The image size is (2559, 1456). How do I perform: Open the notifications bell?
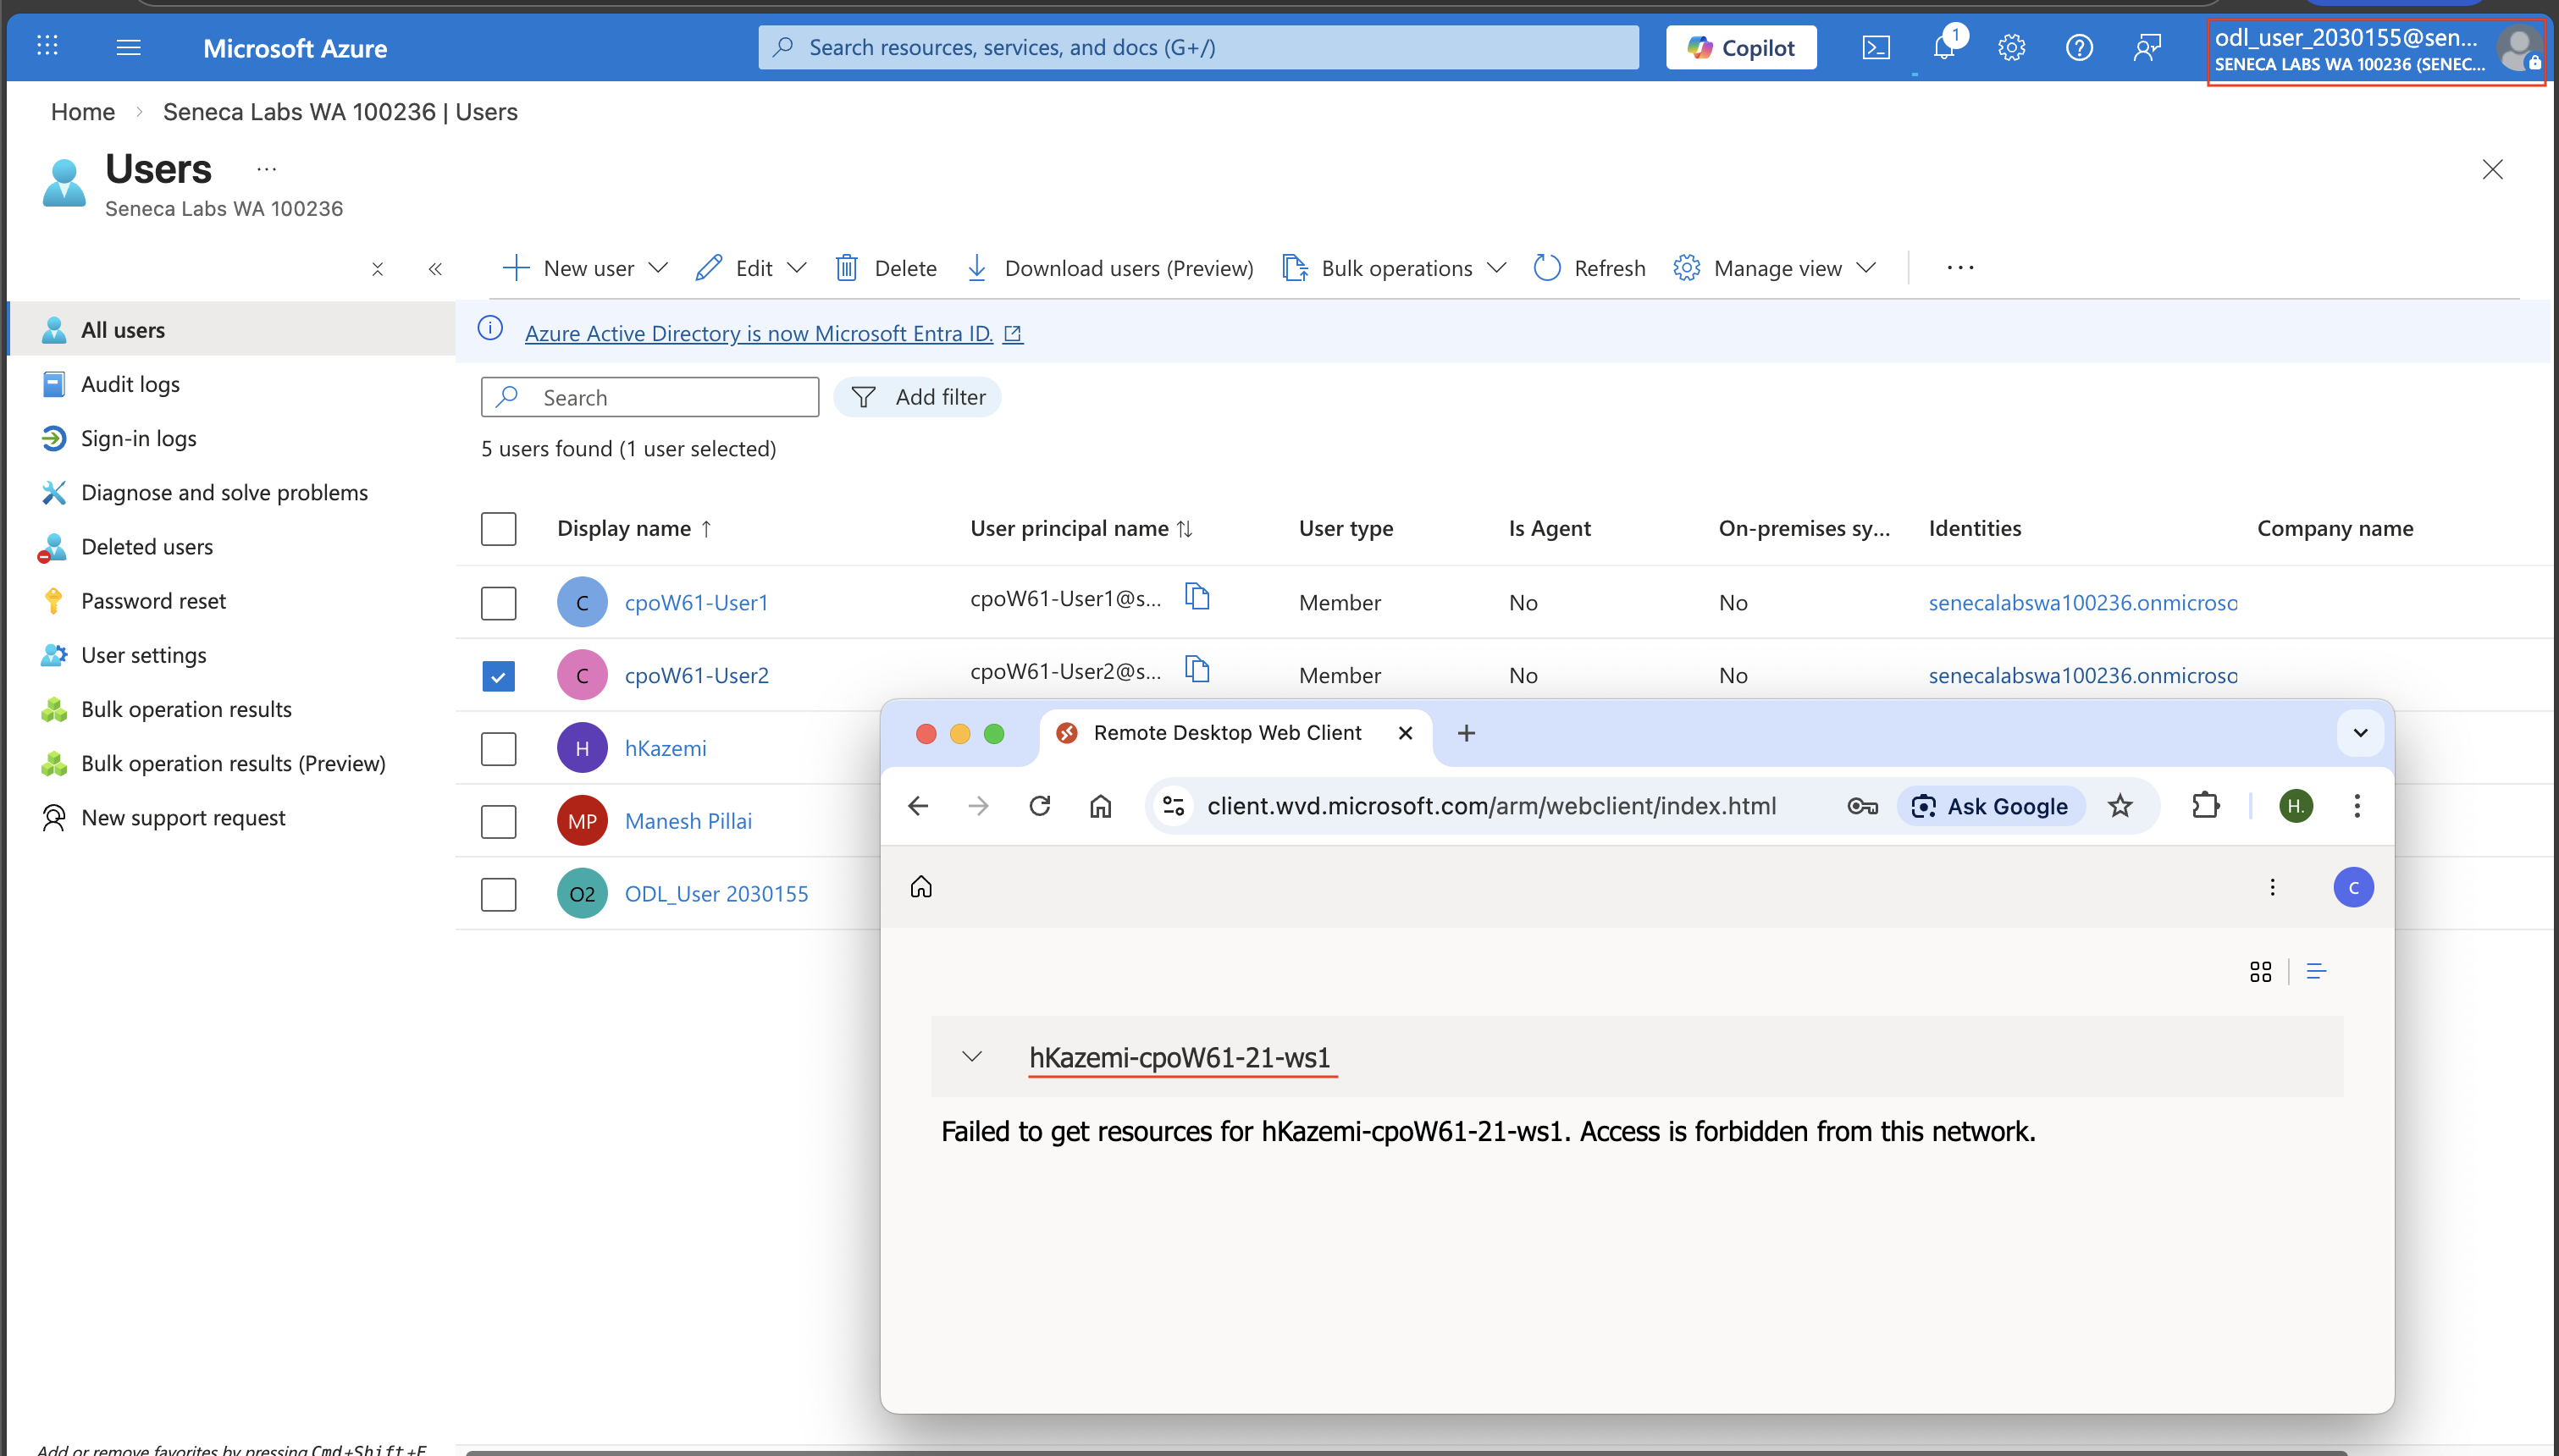1945,47
